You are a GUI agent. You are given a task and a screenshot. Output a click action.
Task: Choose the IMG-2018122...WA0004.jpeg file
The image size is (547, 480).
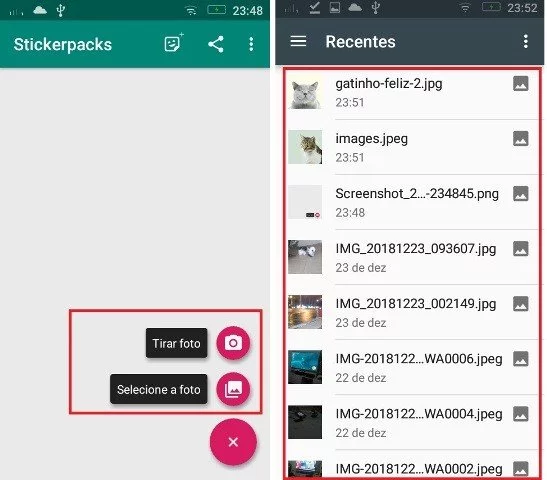[x=413, y=422]
